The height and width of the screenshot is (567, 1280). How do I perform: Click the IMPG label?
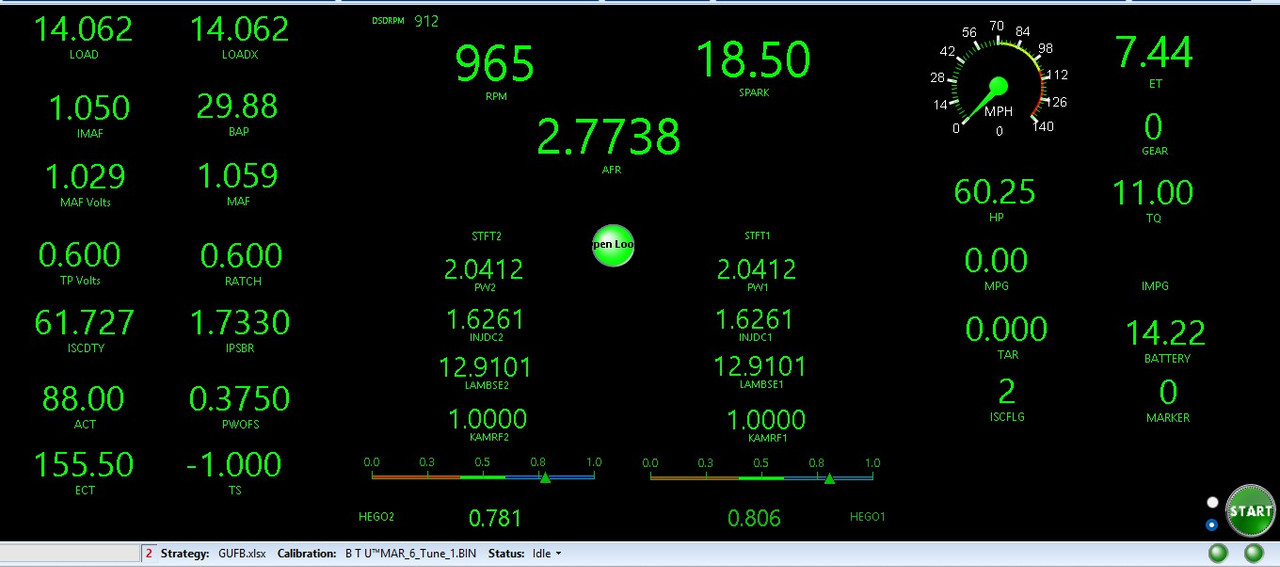(1155, 286)
